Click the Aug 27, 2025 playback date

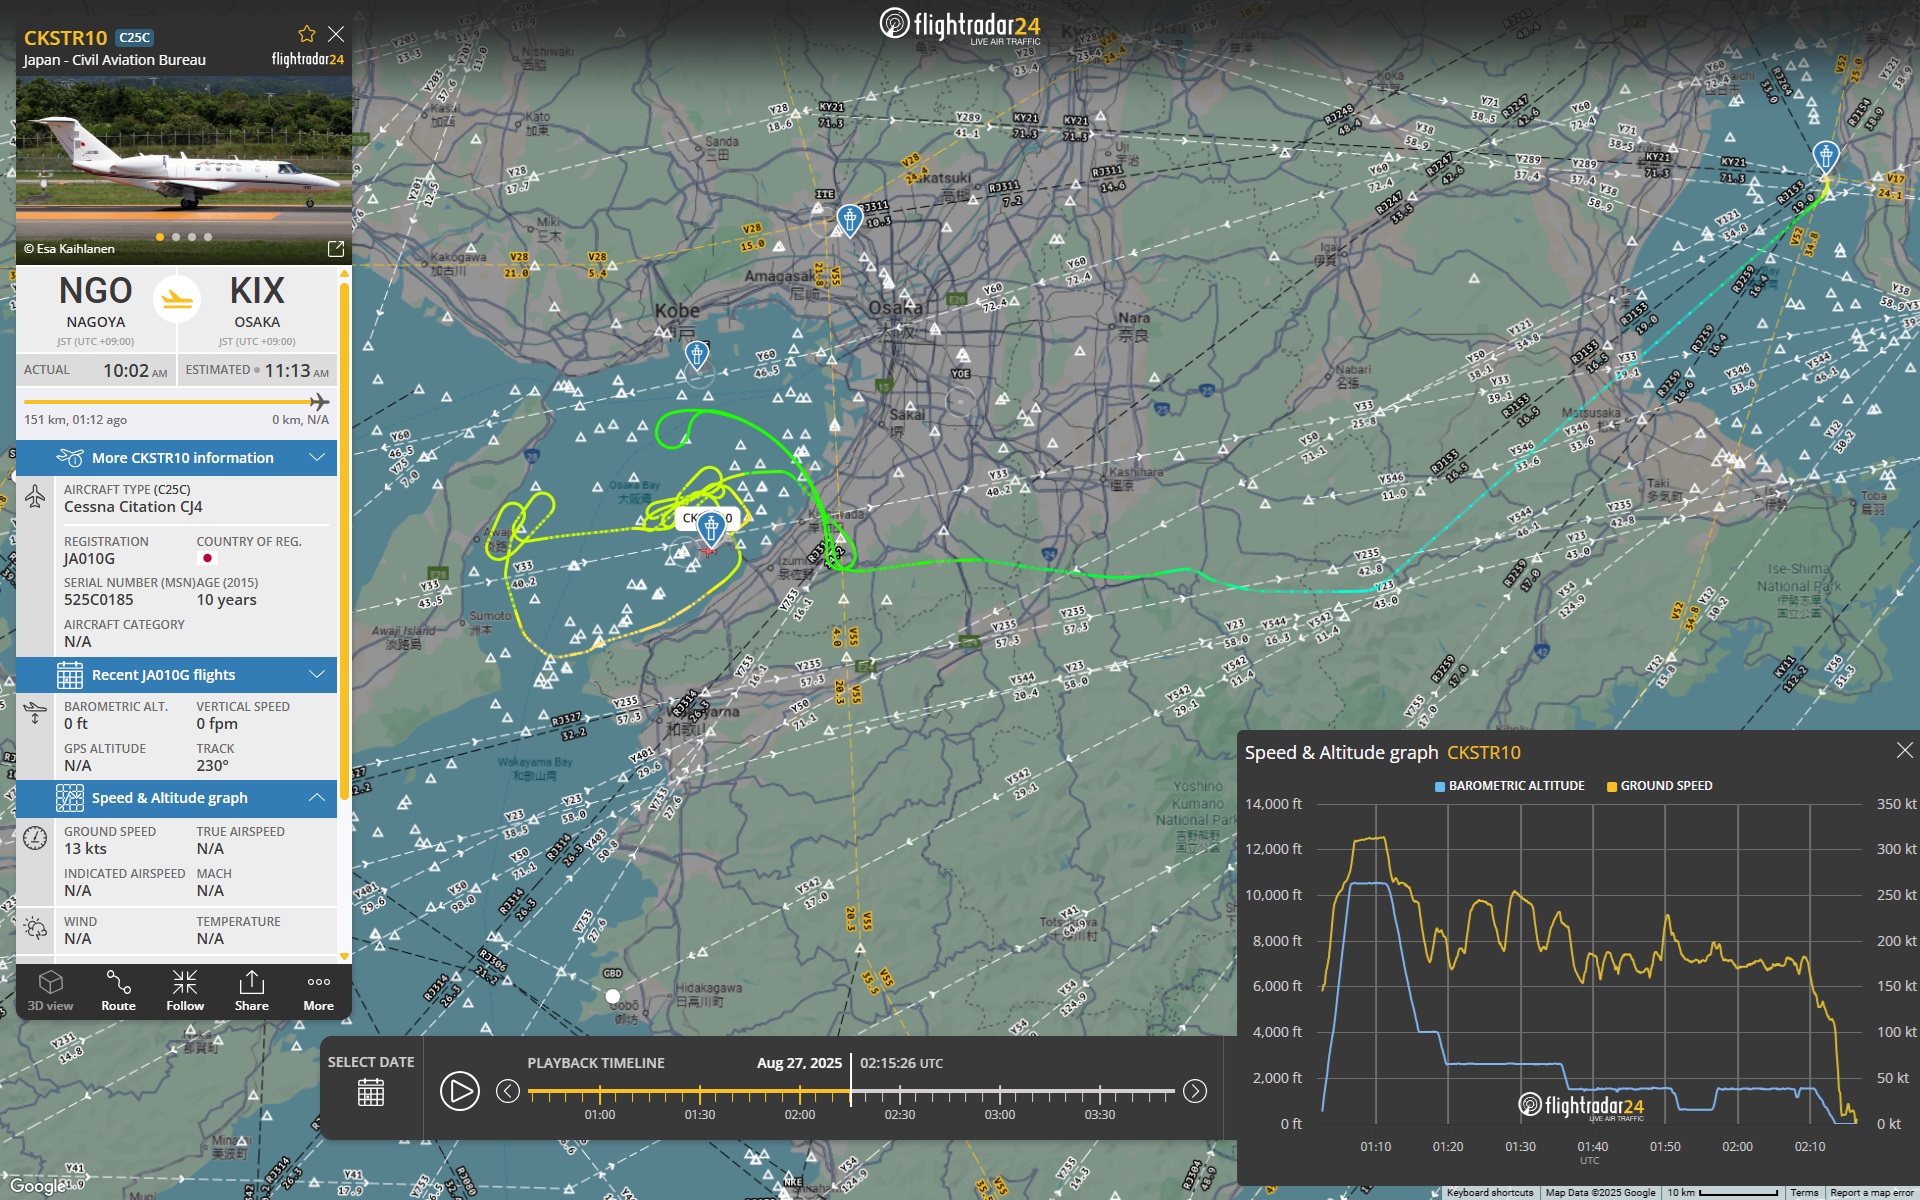(799, 1063)
